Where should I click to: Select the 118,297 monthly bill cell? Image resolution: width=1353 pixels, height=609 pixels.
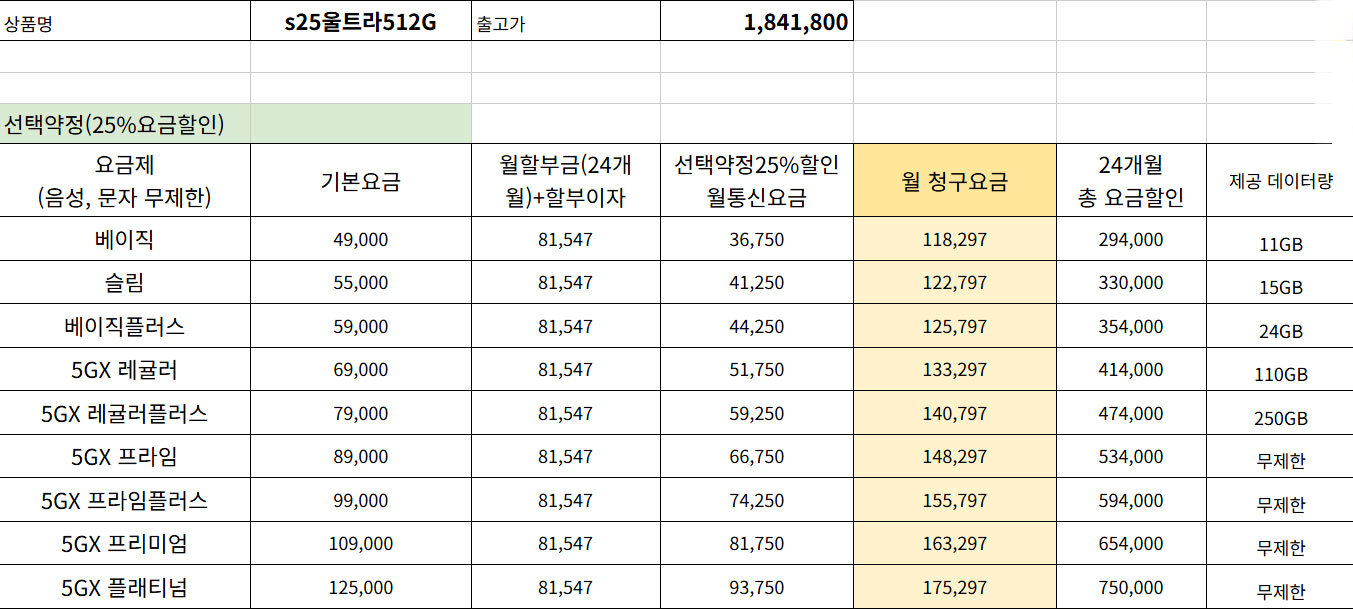[x=954, y=240]
